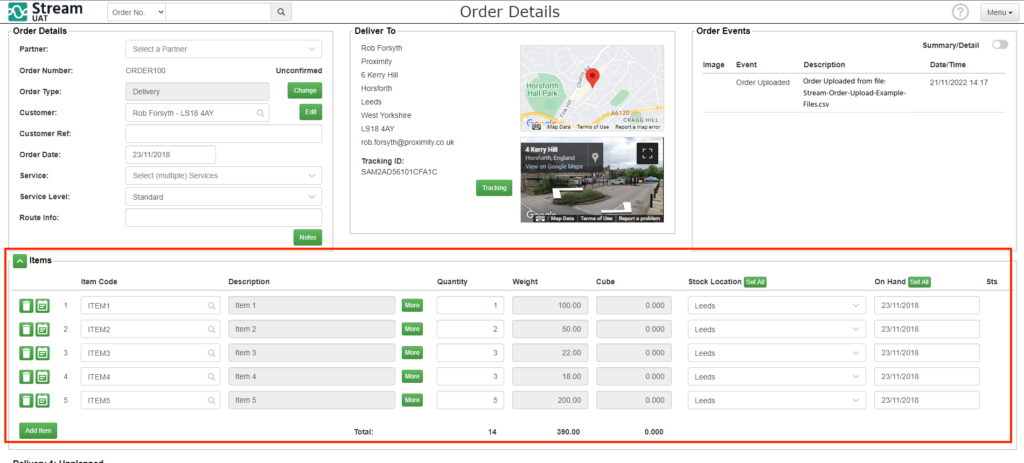Open the Service Level Standard dropdown
Image resolution: width=1024 pixels, height=463 pixels.
click(223, 197)
